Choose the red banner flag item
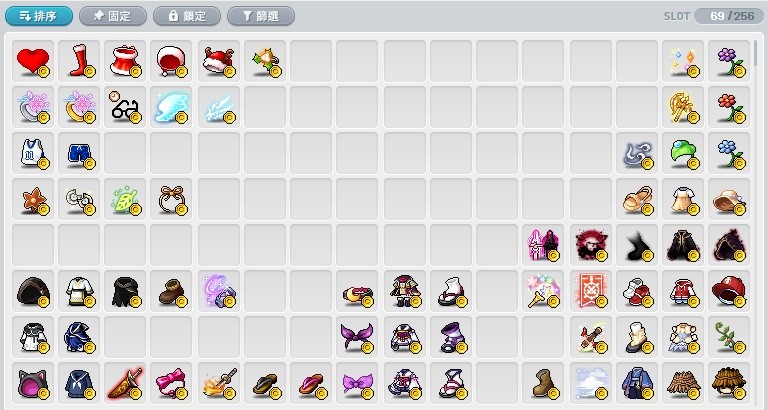The image size is (768, 410). (590, 291)
